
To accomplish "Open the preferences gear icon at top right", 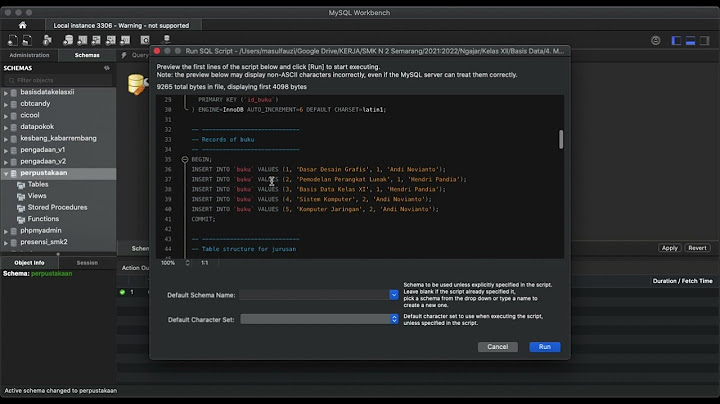I will [x=656, y=40].
